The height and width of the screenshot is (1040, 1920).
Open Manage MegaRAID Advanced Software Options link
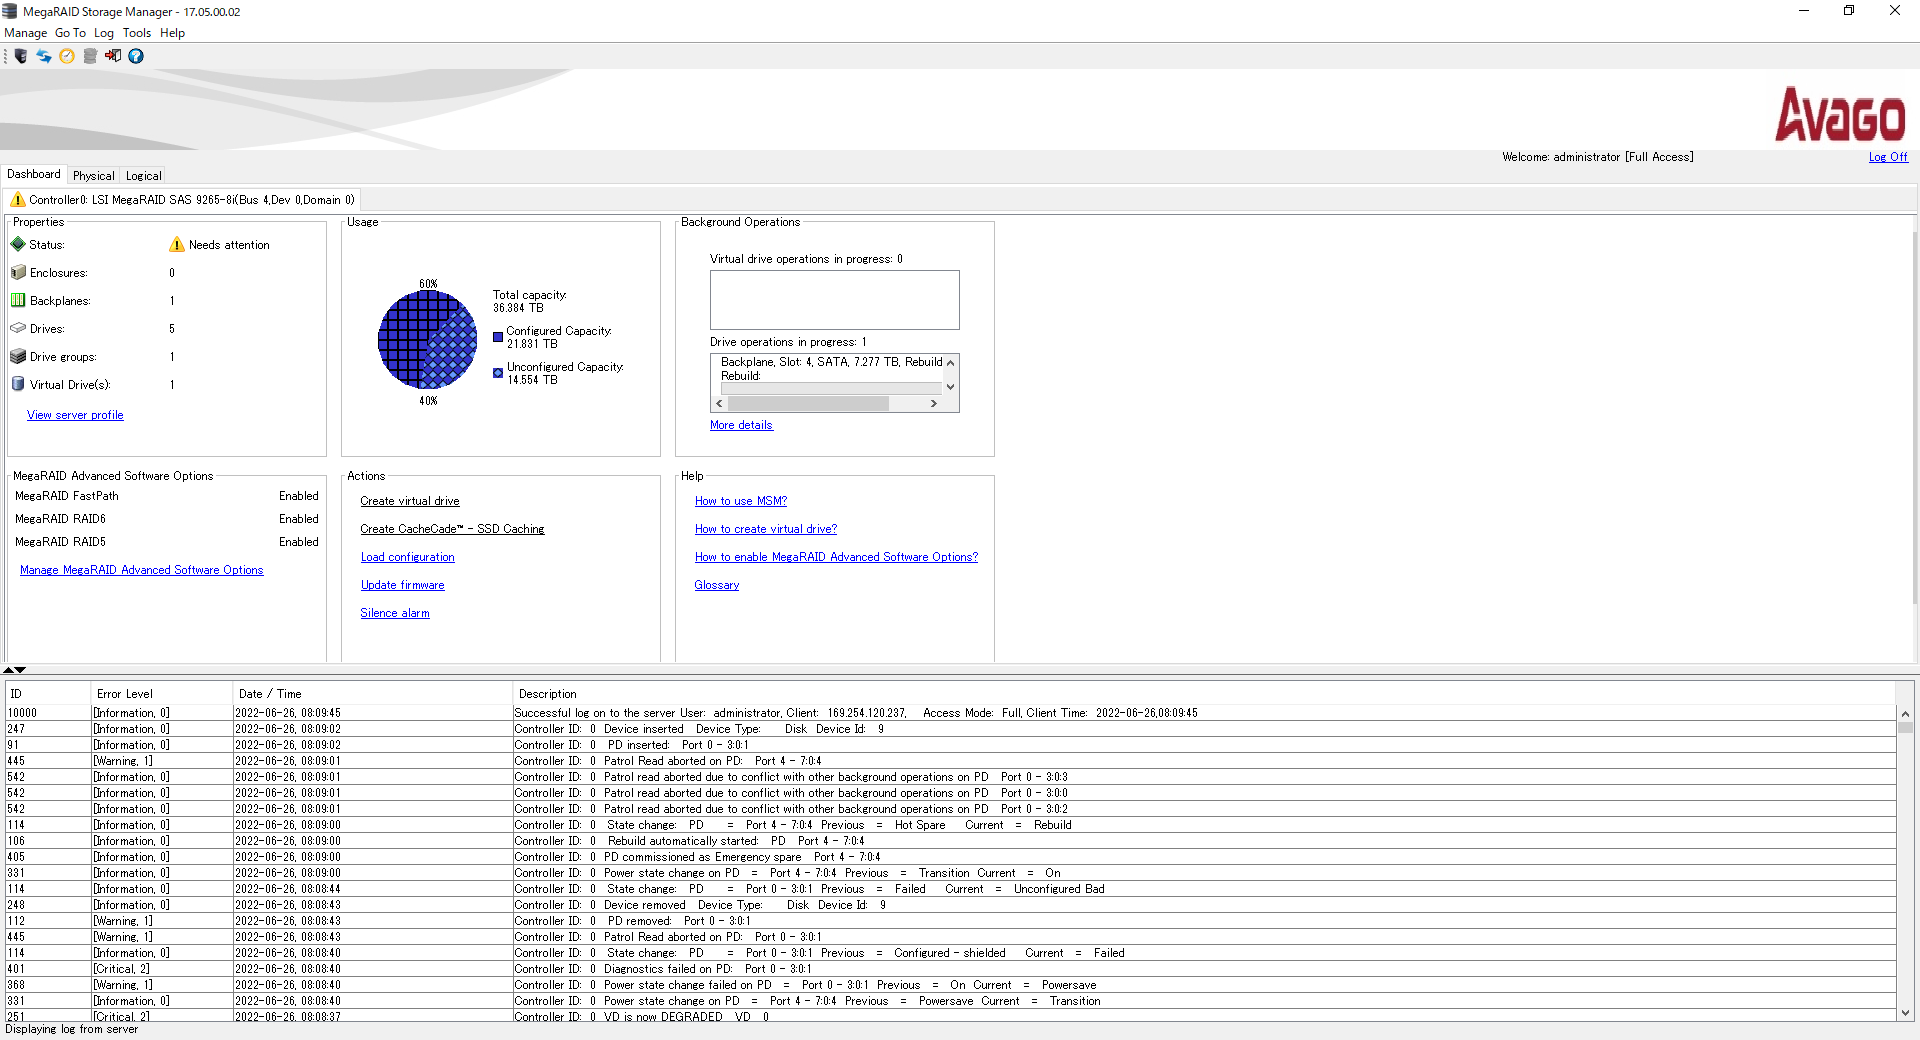click(142, 570)
